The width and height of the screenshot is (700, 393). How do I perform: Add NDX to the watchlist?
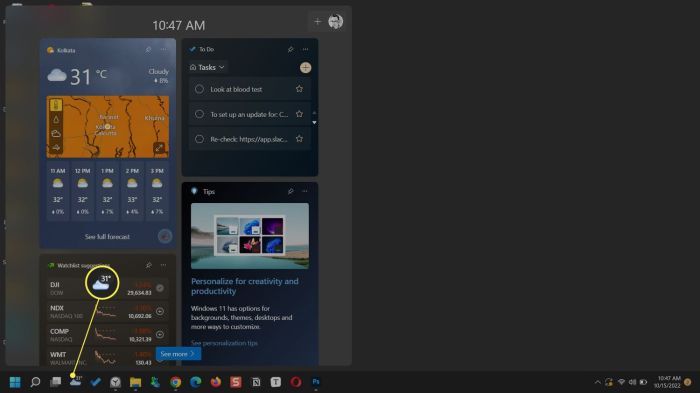[x=160, y=311]
